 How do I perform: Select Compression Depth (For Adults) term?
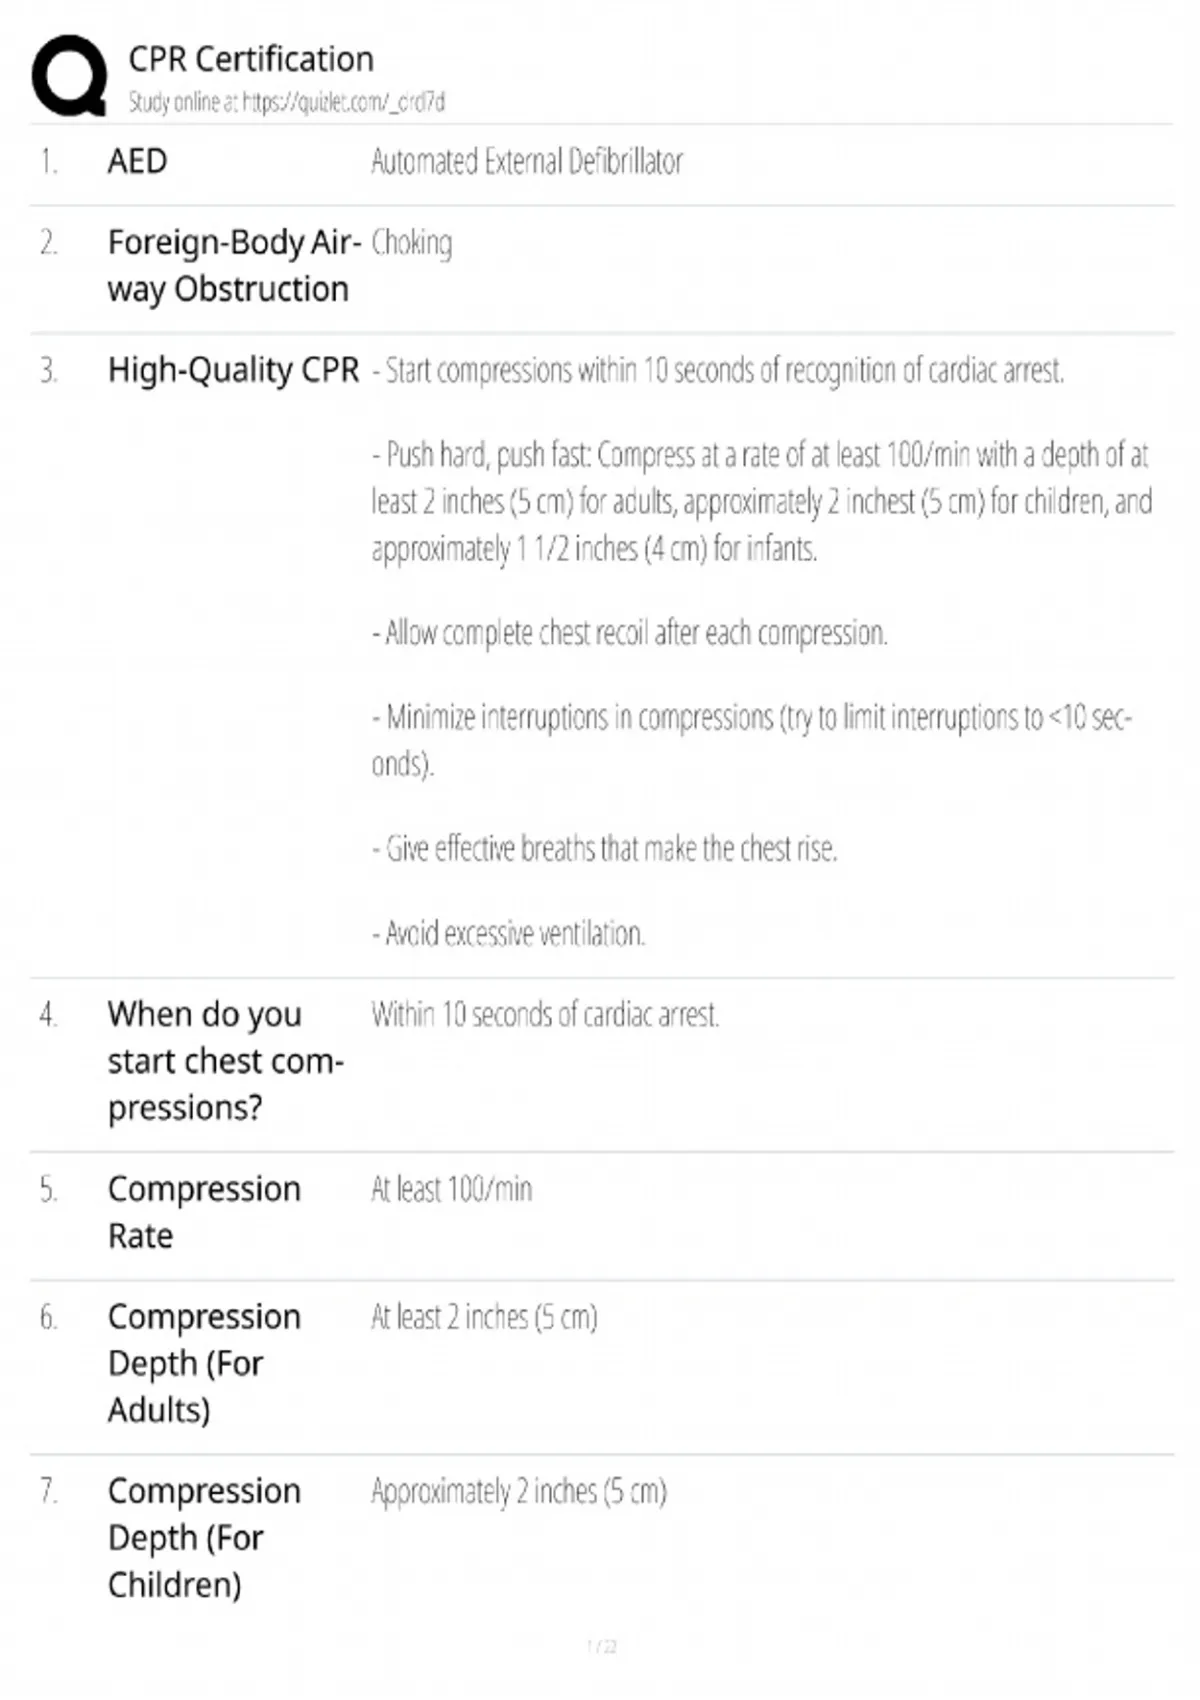pyautogui.click(x=204, y=1363)
